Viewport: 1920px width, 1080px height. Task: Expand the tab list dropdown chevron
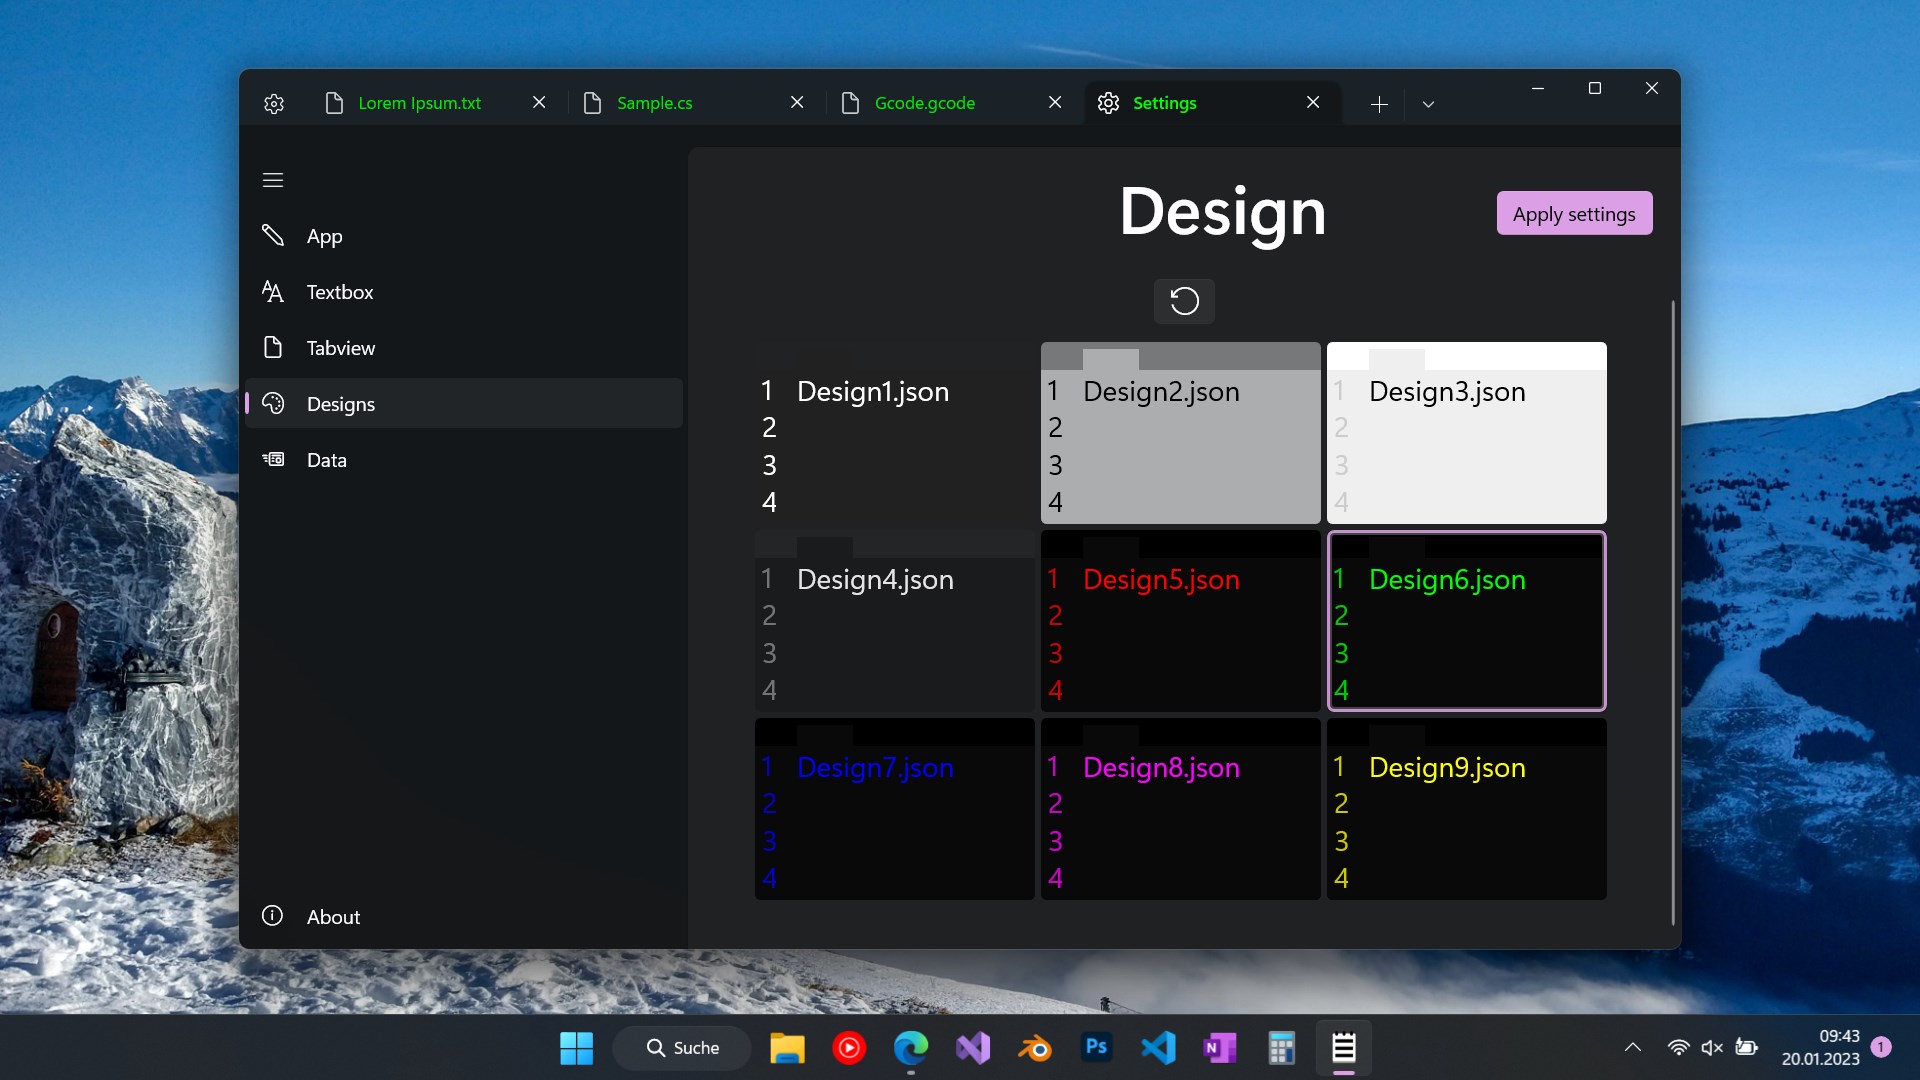1428,104
